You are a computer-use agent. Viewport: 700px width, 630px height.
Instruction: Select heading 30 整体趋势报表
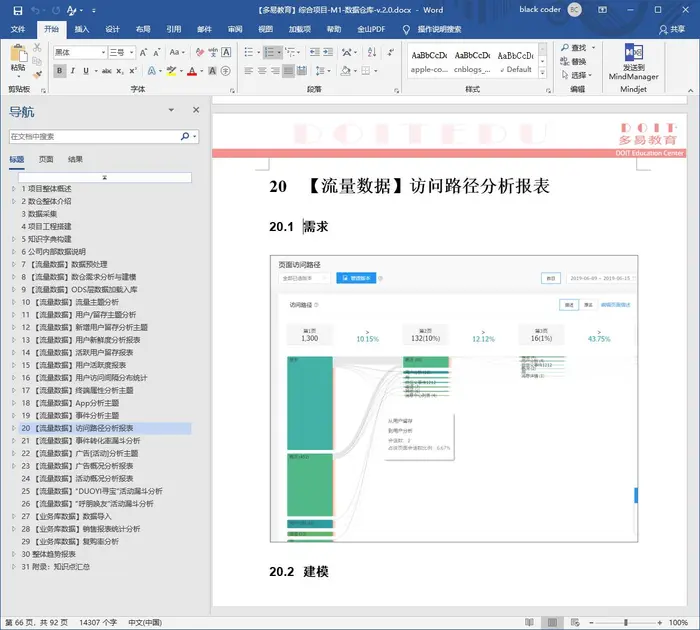click(x=49, y=554)
